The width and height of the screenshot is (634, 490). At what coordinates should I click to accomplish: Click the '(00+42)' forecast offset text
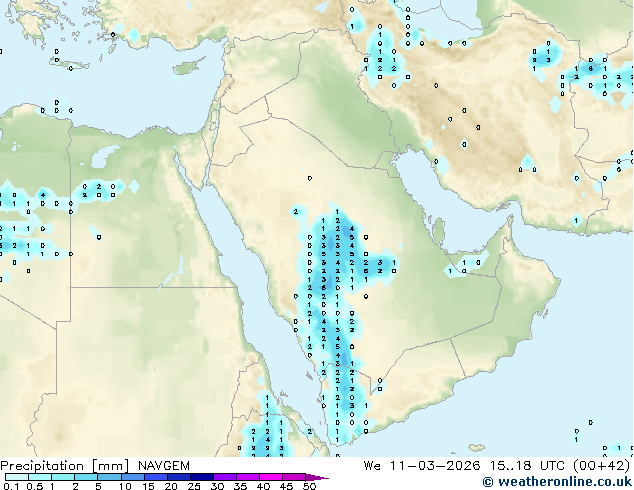[x=602, y=466]
